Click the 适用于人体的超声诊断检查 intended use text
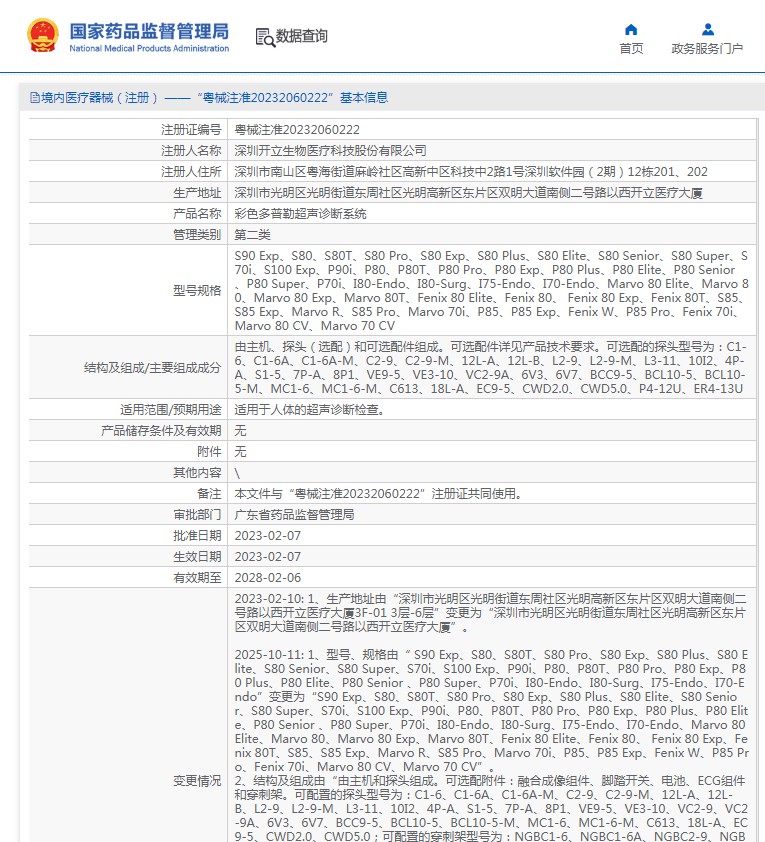This screenshot has height=842, width=765. (x=308, y=410)
